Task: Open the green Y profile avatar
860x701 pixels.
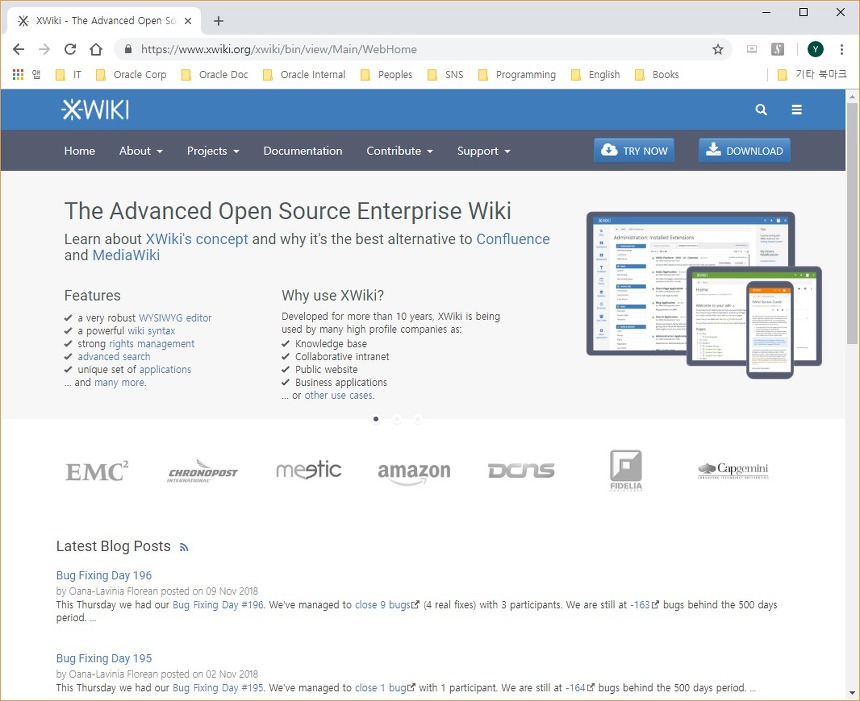Action: tap(816, 49)
